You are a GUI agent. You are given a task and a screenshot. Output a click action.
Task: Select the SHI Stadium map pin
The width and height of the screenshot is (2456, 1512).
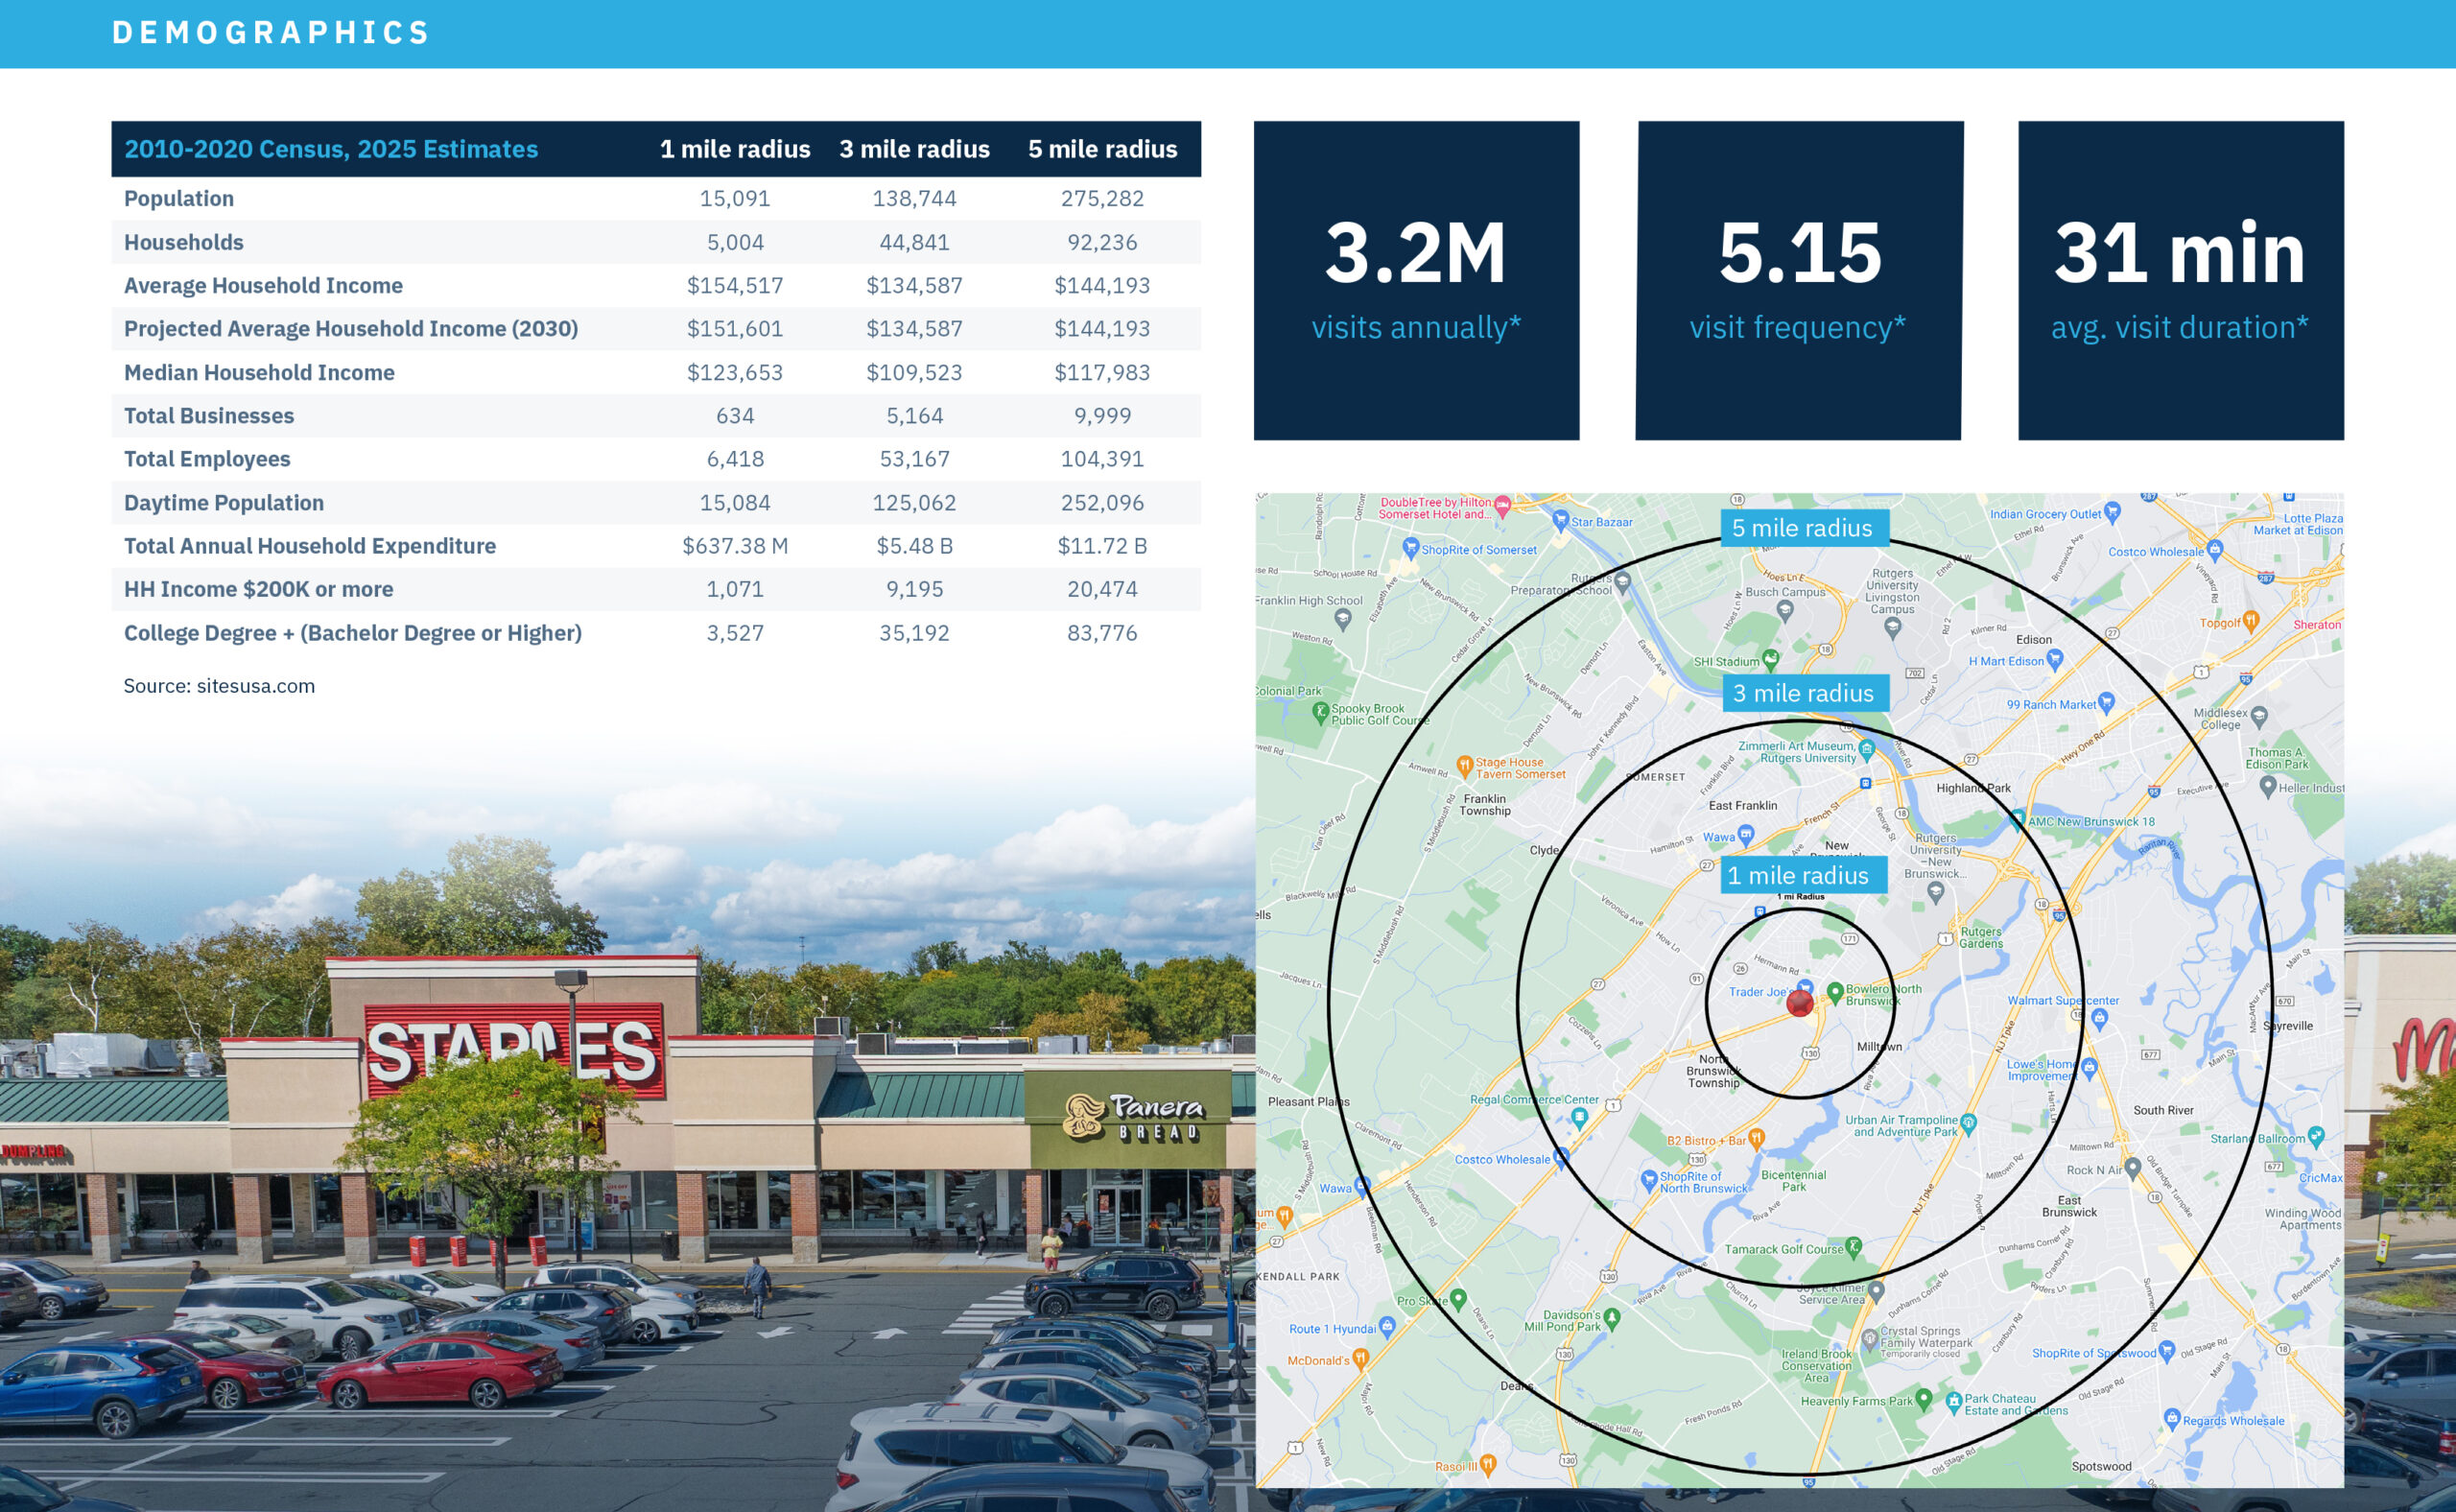pyautogui.click(x=1771, y=659)
